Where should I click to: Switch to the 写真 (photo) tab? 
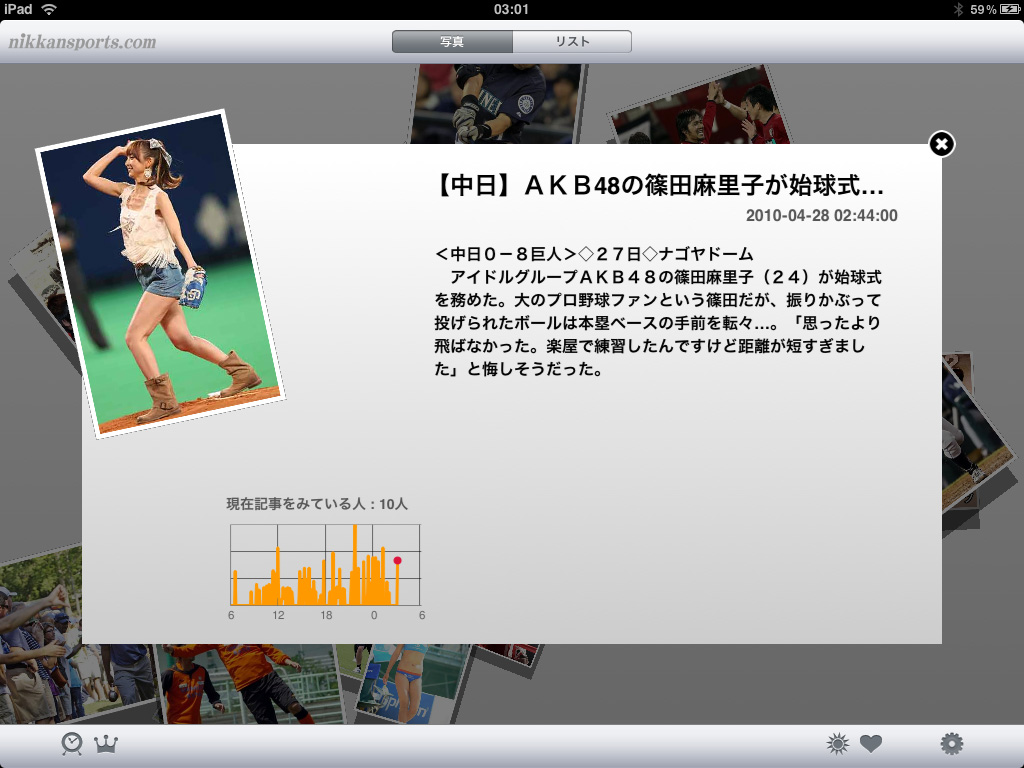(x=452, y=42)
